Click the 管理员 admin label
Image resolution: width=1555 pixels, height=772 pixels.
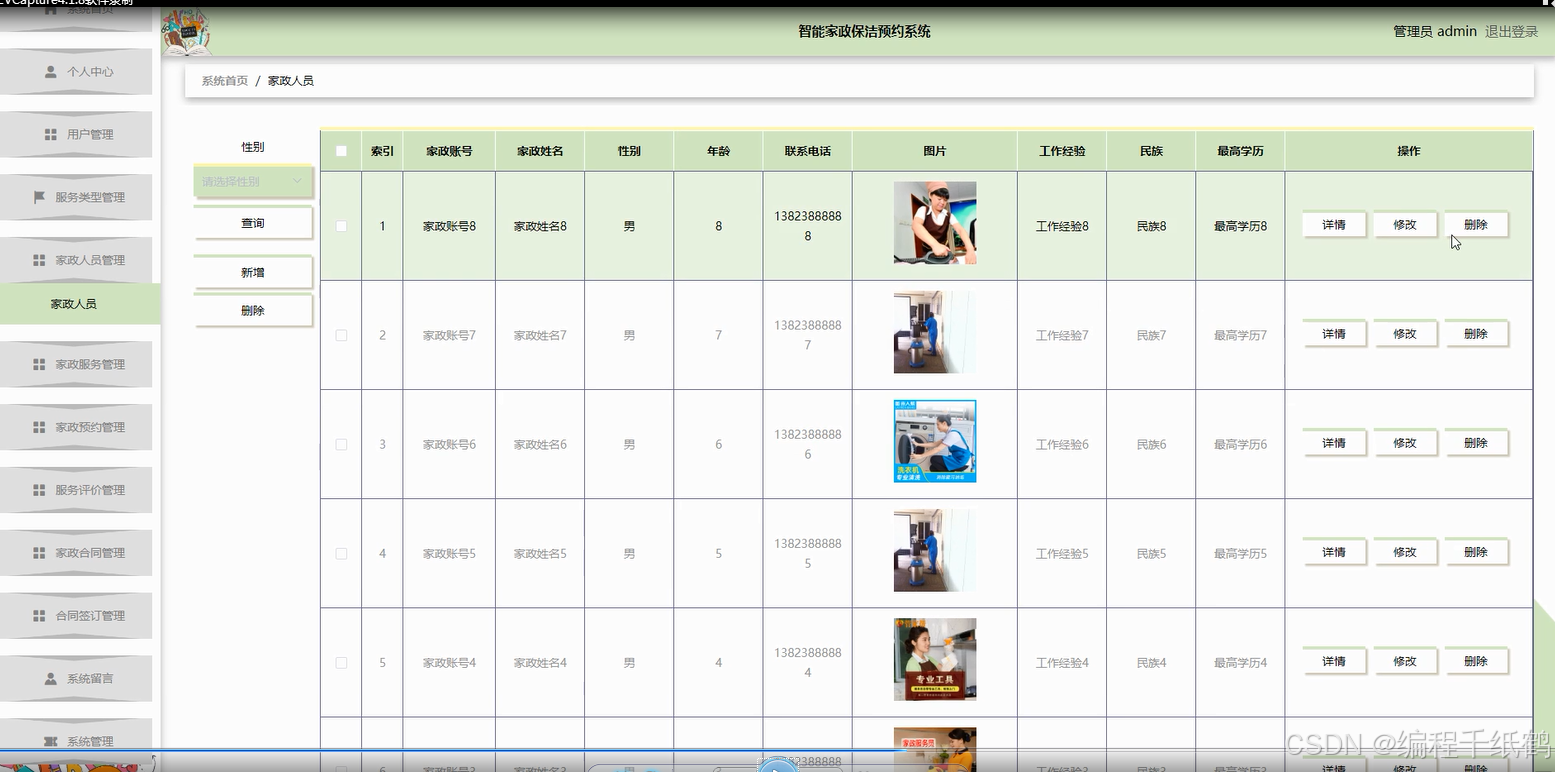(1435, 32)
